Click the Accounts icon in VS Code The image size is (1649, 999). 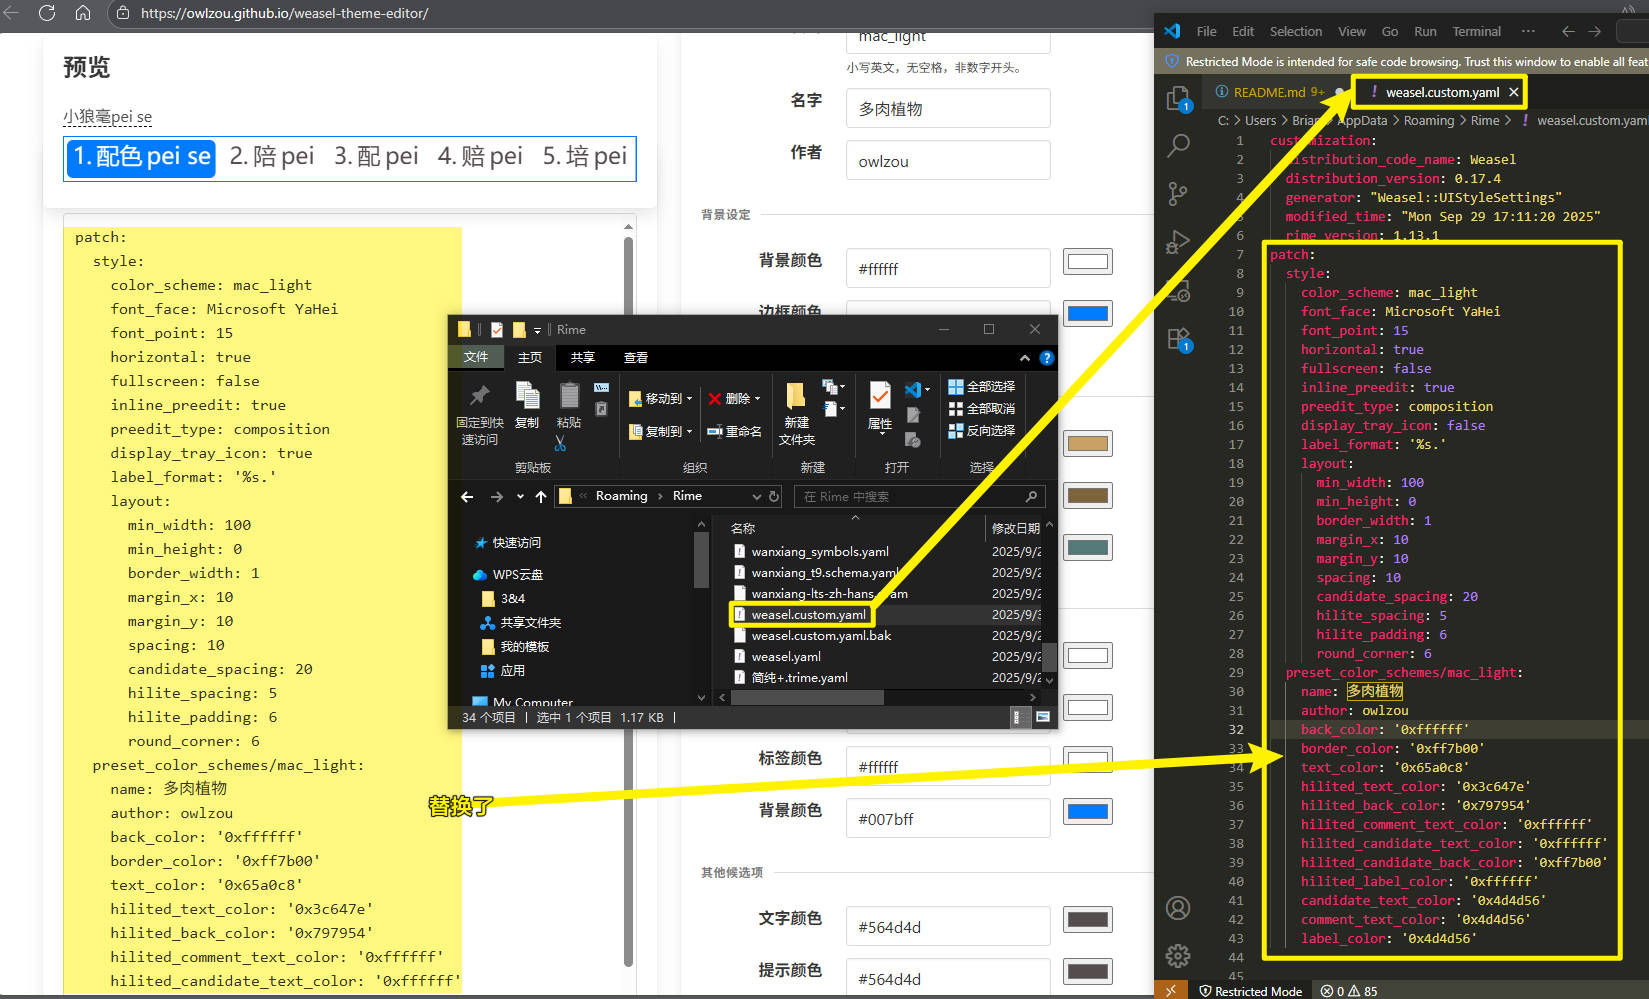1178,908
